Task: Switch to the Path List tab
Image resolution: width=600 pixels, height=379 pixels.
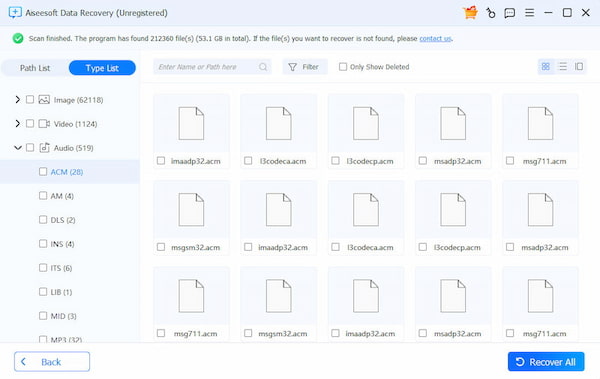Action: [35, 68]
